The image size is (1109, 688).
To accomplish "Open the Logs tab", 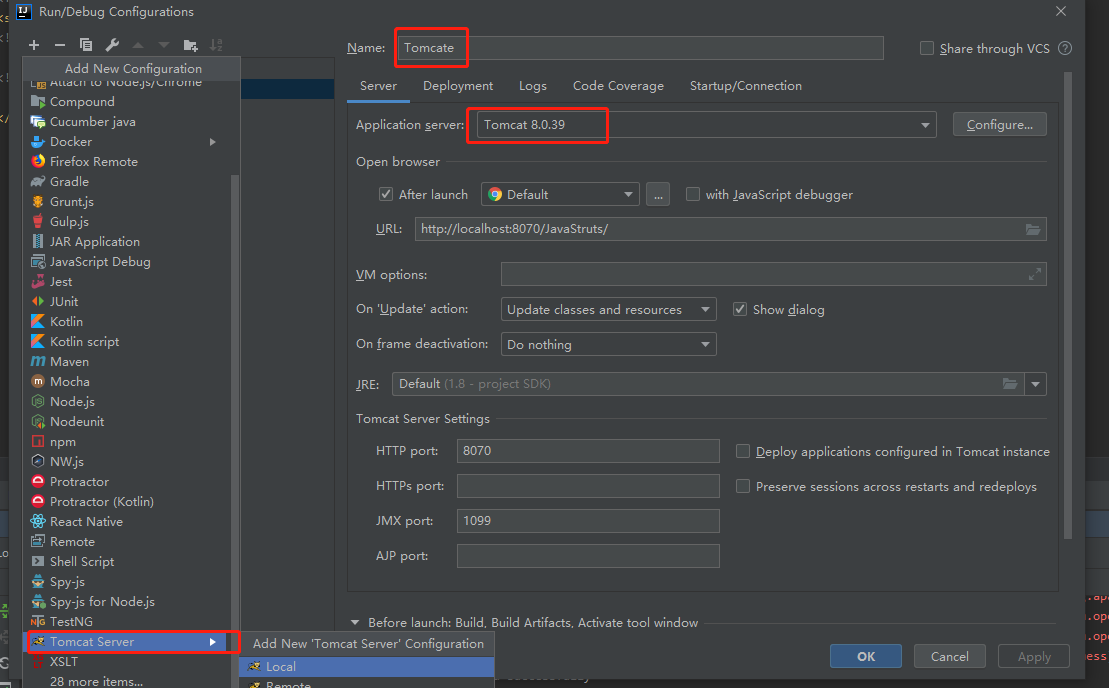I will click(533, 86).
